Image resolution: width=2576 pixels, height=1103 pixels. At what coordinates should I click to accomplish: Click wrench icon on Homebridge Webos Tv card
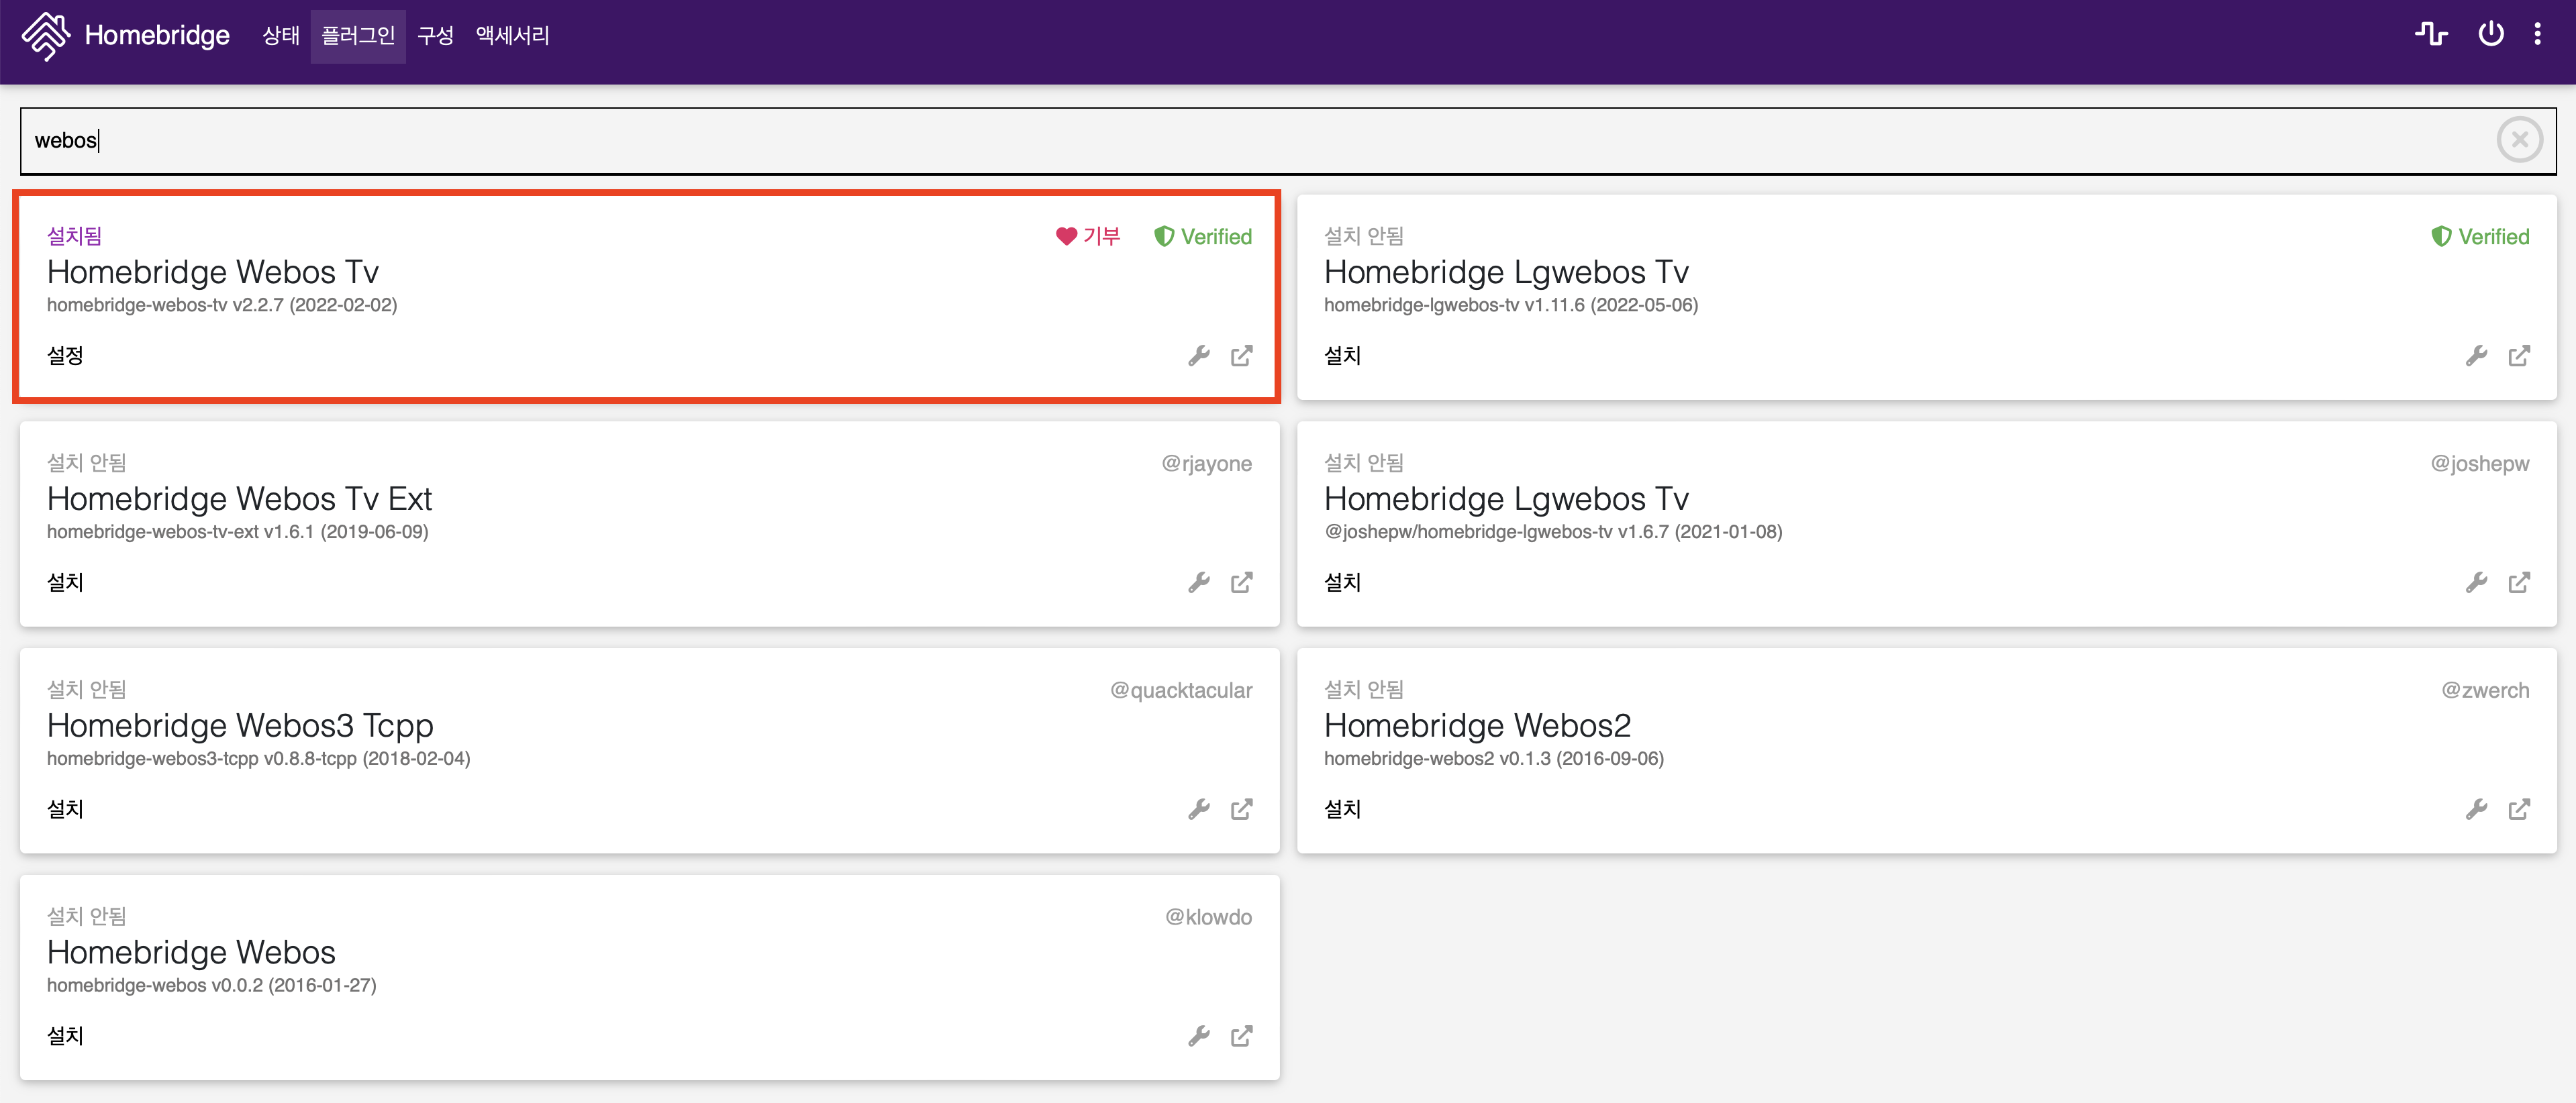click(1198, 356)
